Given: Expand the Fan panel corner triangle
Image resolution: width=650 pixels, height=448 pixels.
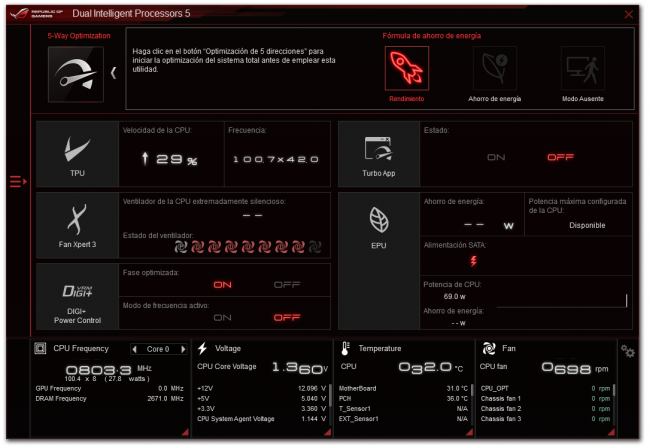Looking at the screenshot, I should click(611, 432).
